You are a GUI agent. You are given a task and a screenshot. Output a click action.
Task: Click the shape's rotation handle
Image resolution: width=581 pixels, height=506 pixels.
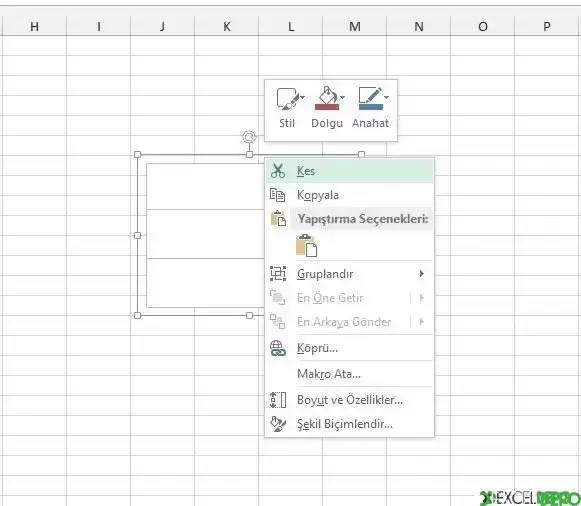coord(249,137)
